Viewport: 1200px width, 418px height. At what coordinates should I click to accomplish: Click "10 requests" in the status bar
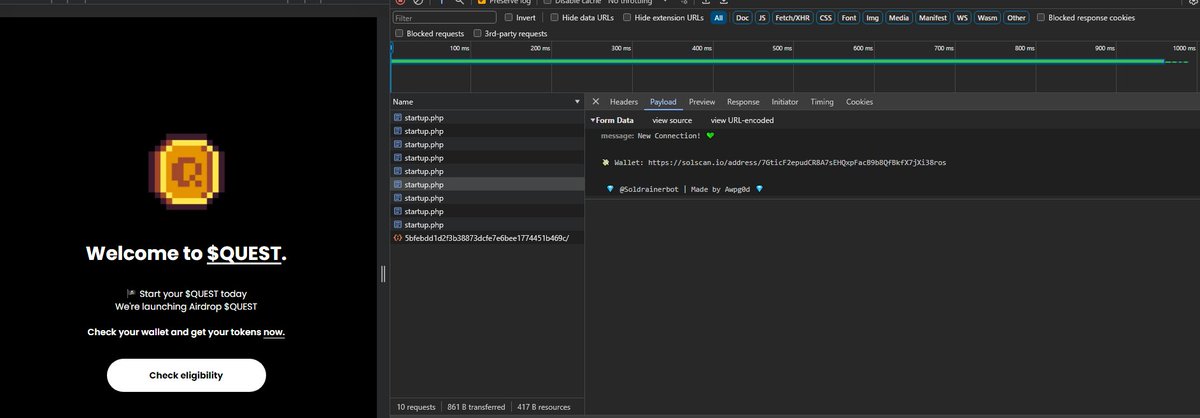(417, 407)
